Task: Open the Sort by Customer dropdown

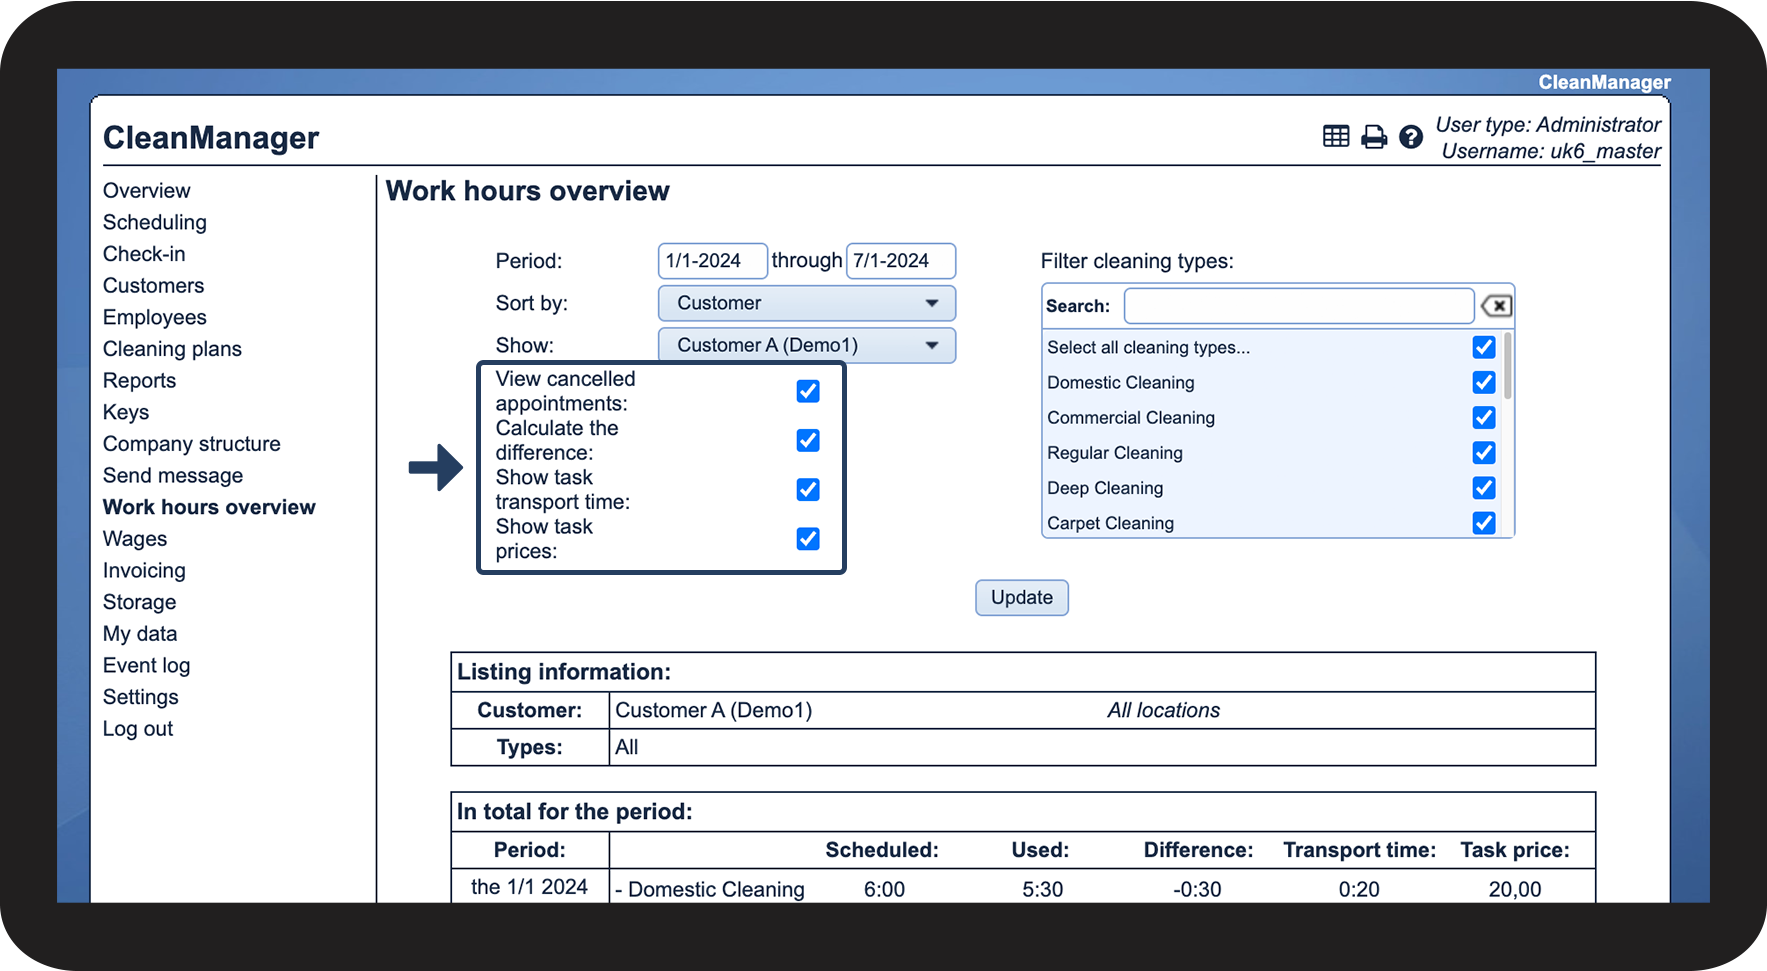Action: click(x=806, y=303)
